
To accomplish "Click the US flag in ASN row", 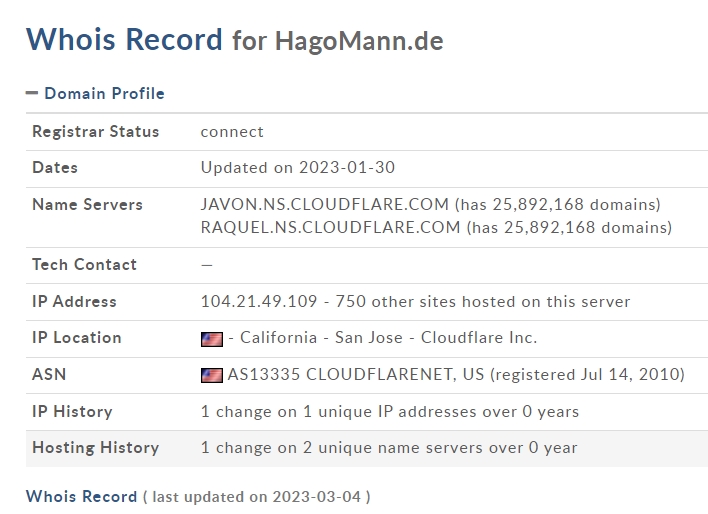I will (212, 375).
